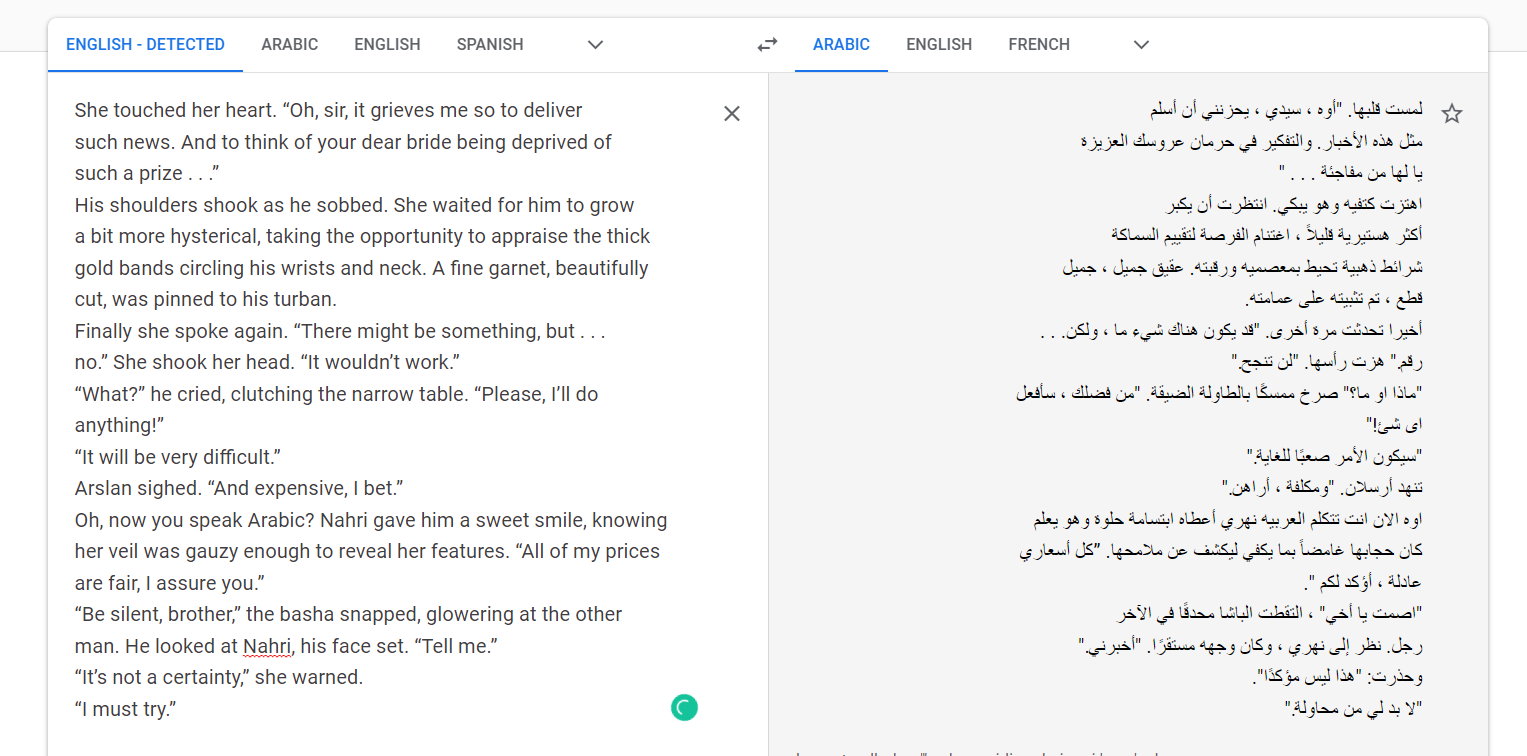The width and height of the screenshot is (1527, 756).
Task: Choose Arabic as source language
Action: (290, 45)
